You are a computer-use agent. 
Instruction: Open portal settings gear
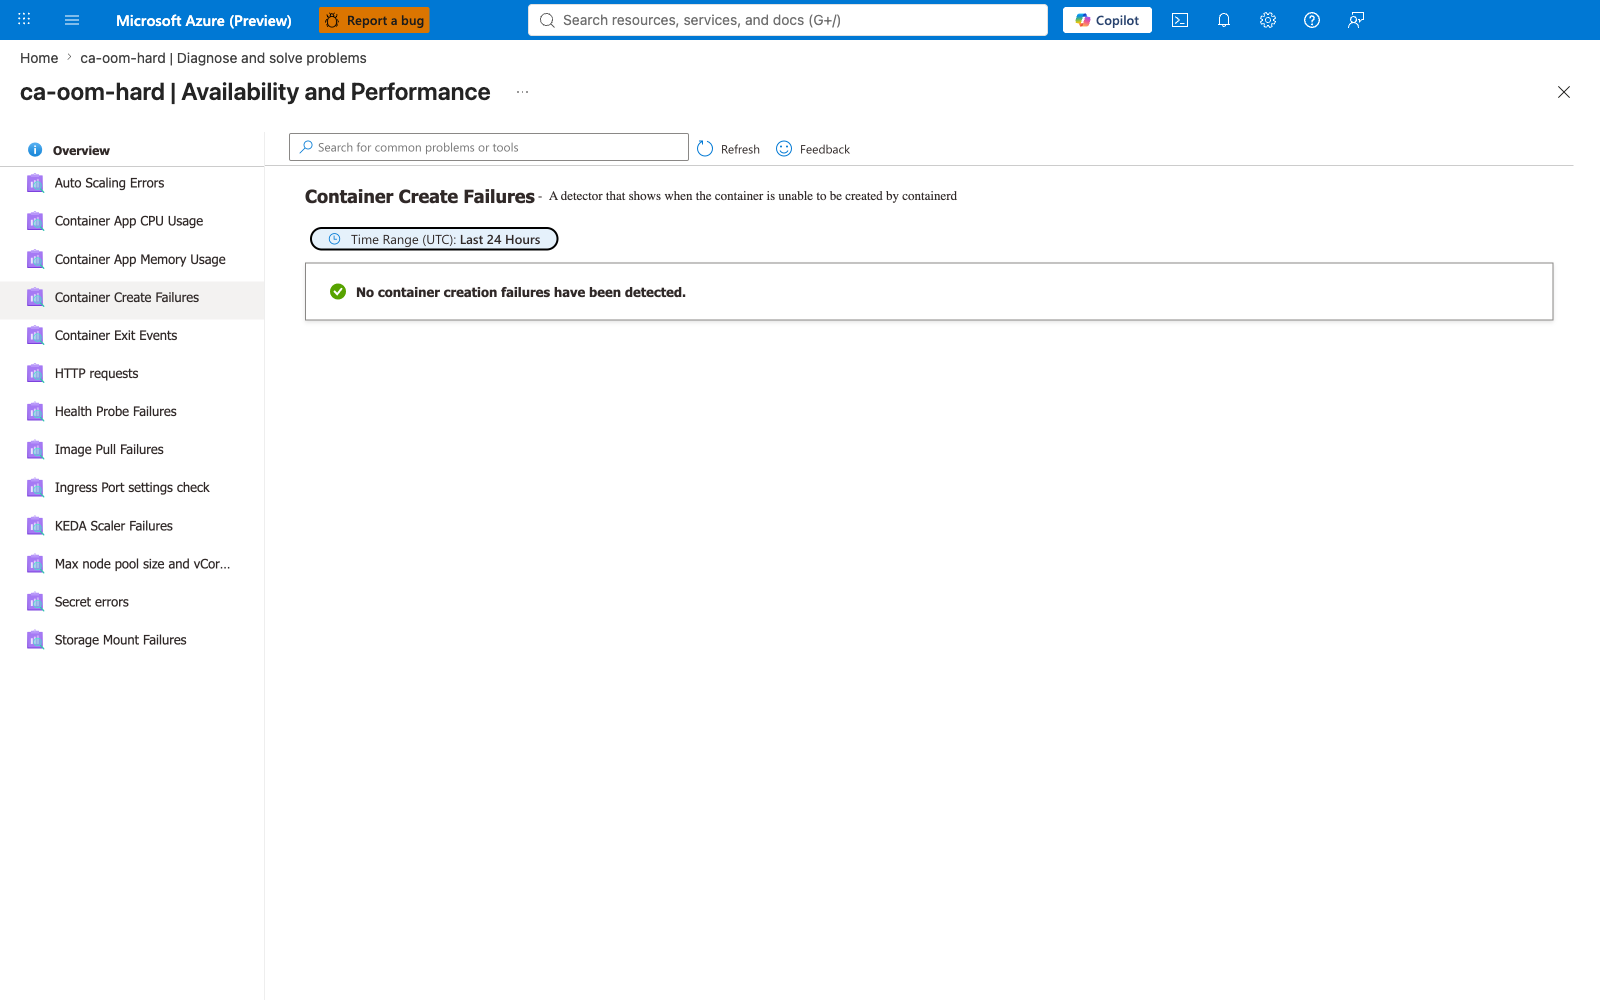pyautogui.click(x=1268, y=20)
